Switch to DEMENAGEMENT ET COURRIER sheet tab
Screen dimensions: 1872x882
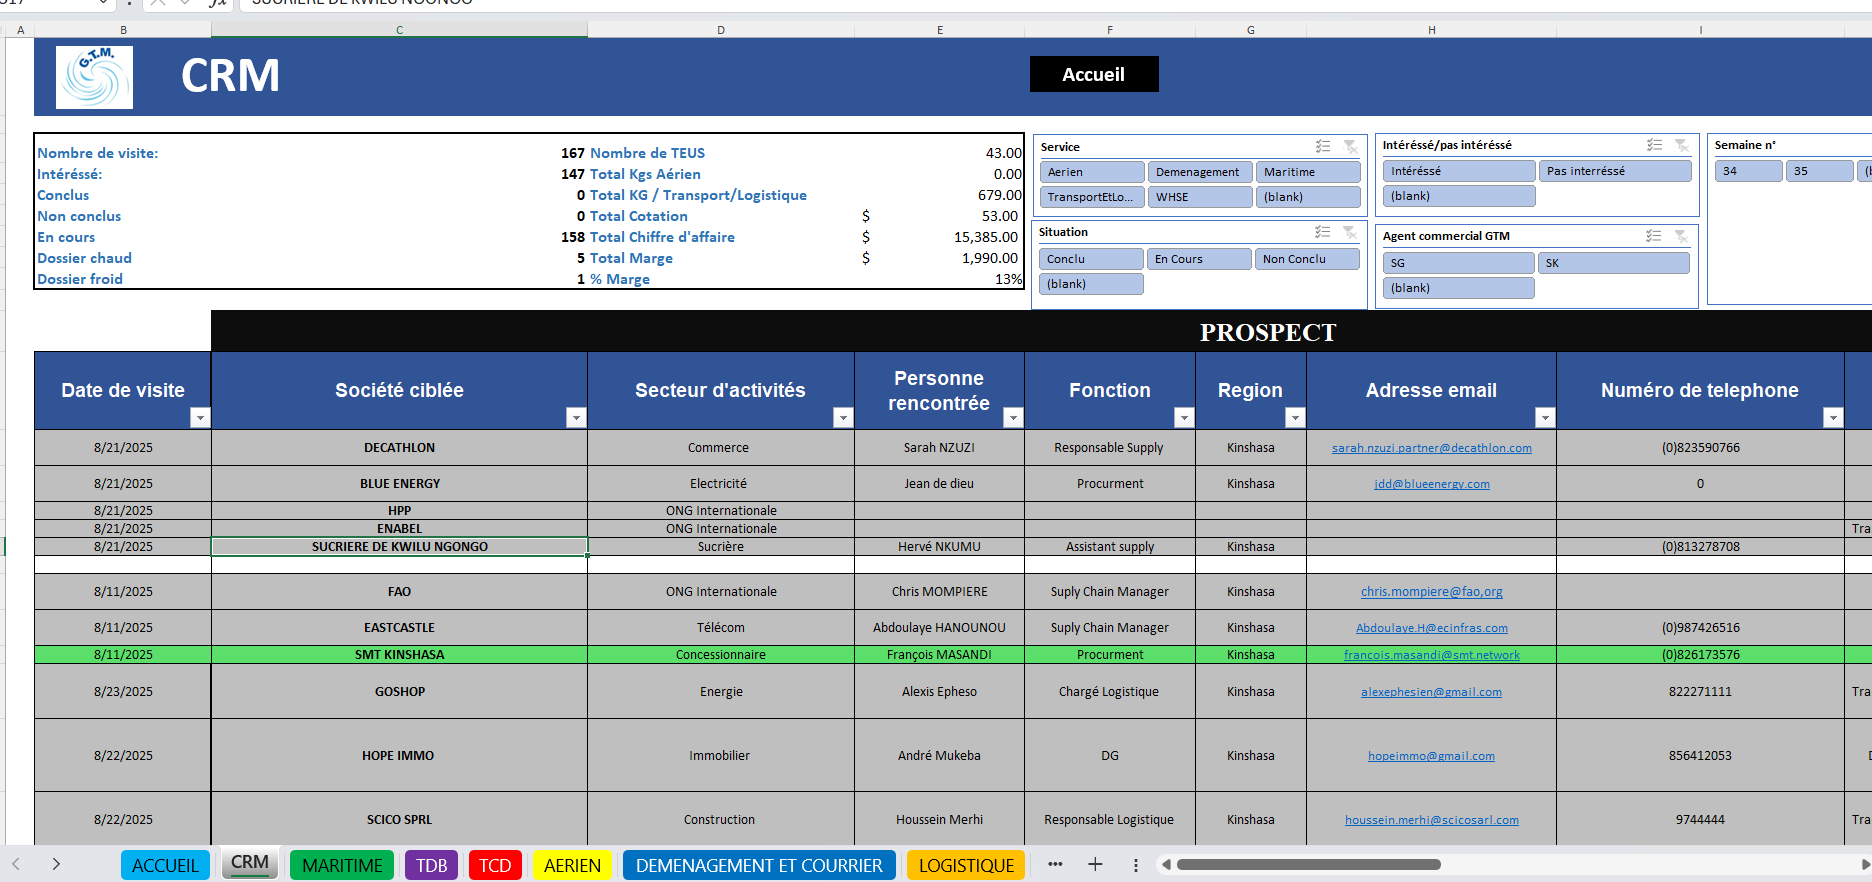[x=759, y=865]
